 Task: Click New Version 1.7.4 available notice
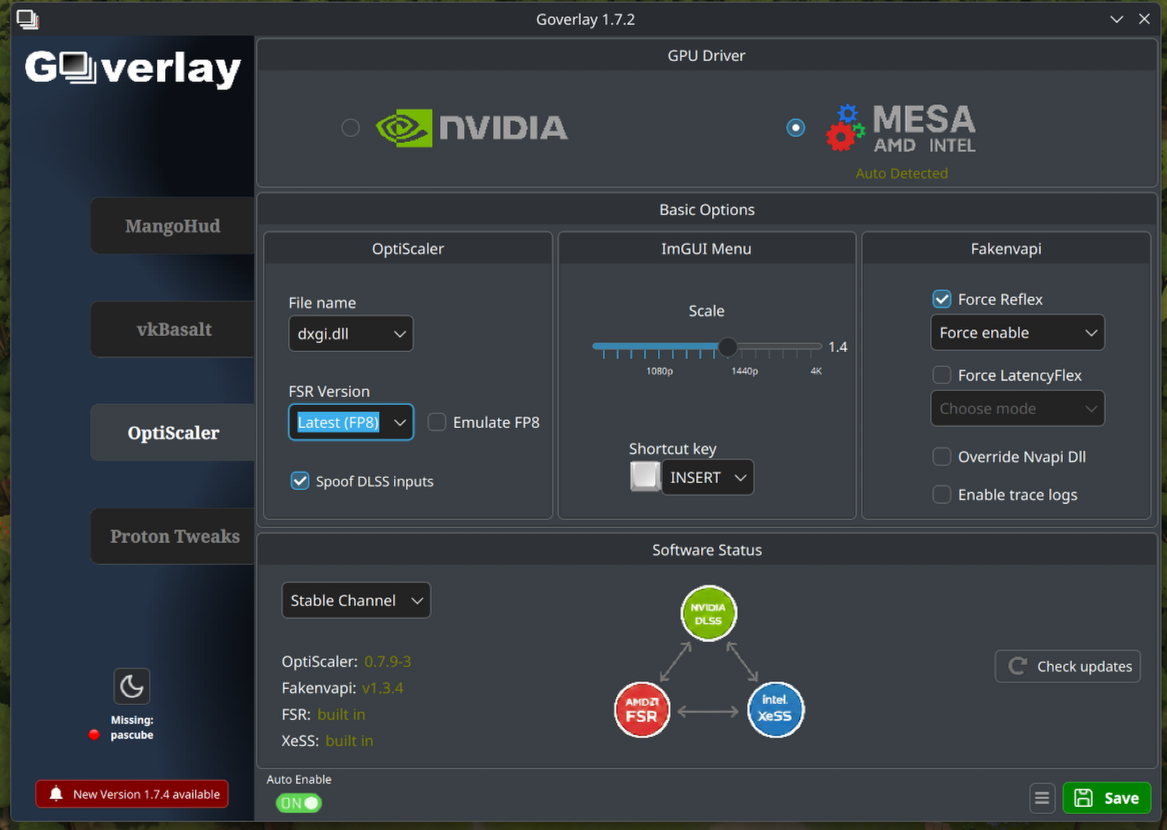tap(132, 794)
